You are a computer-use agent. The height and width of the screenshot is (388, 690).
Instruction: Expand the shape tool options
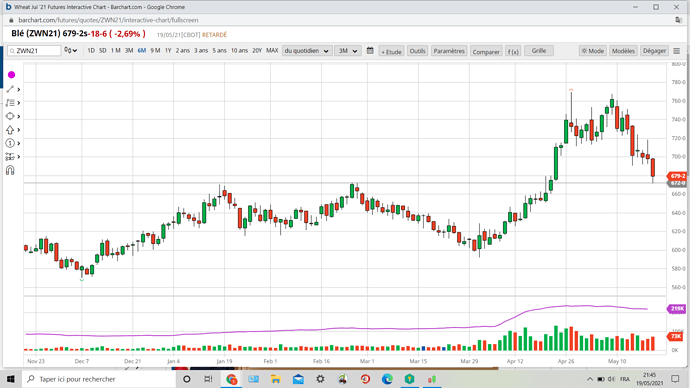[18, 117]
